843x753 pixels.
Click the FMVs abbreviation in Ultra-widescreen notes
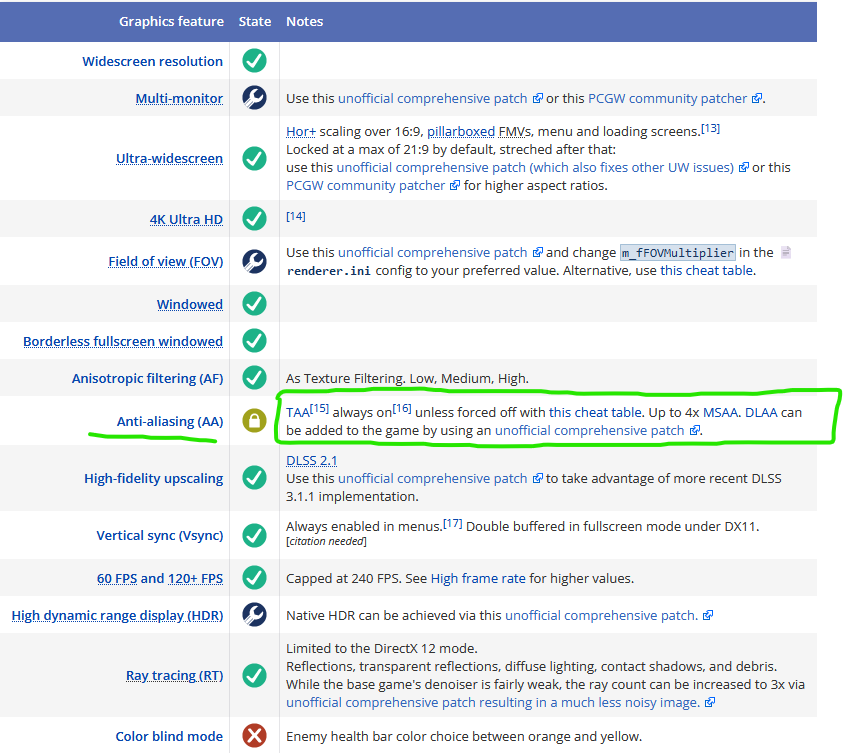[515, 131]
